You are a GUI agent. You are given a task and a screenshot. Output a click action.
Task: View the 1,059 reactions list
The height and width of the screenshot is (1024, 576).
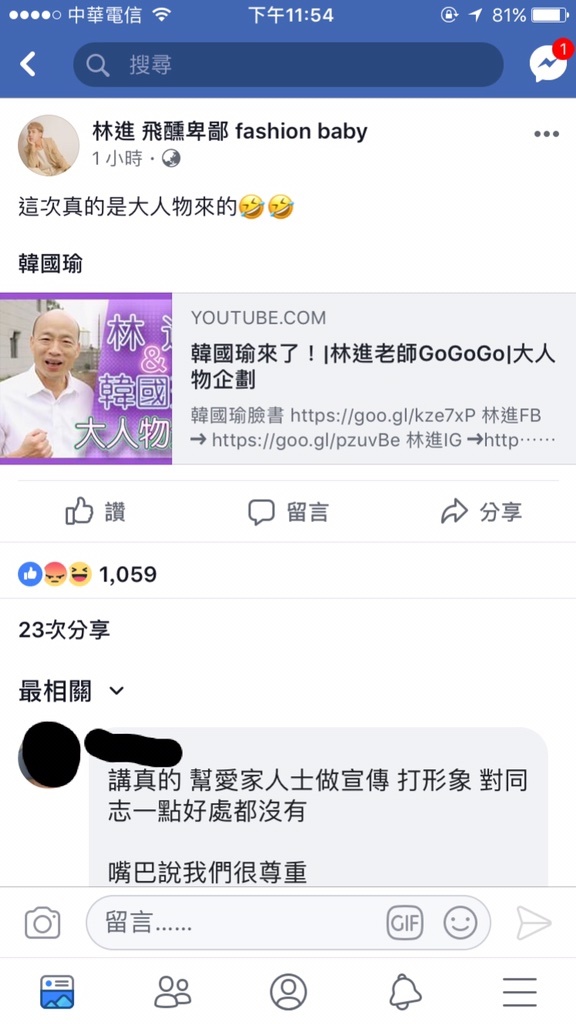click(x=88, y=574)
